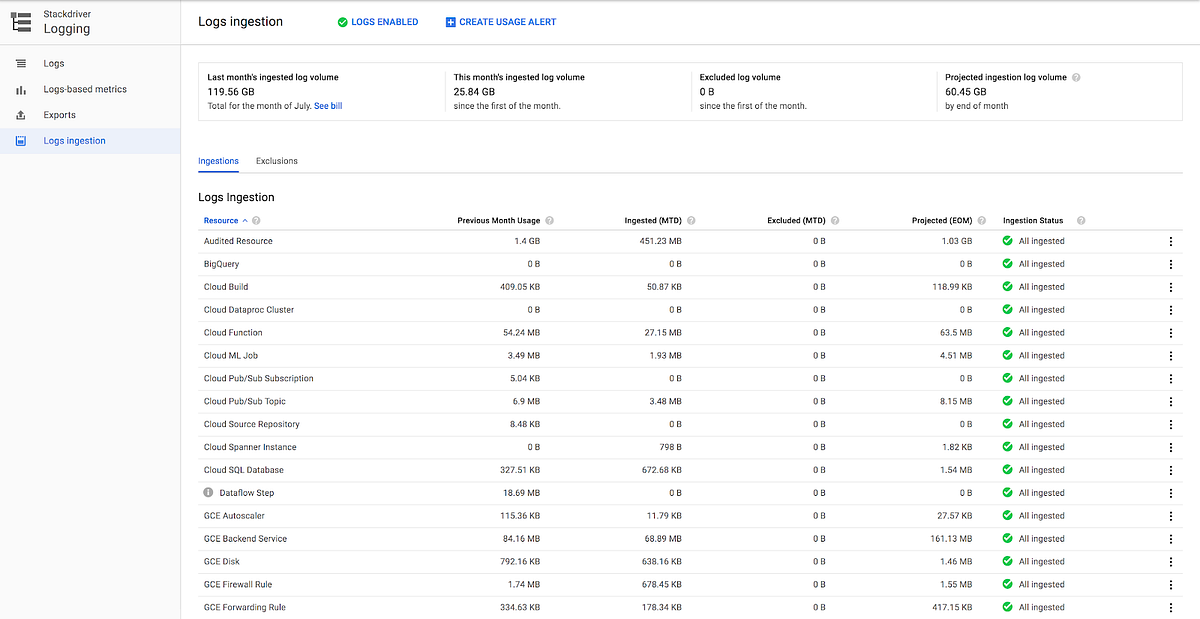Click help icon next to Excluded (MTD) header
This screenshot has width=1200, height=619.
point(834,220)
